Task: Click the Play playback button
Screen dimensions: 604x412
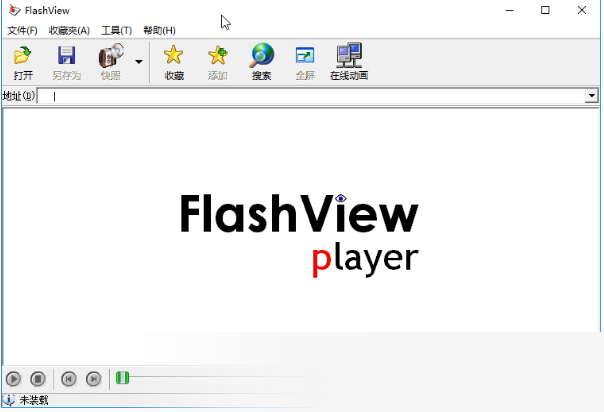Action: 13,379
